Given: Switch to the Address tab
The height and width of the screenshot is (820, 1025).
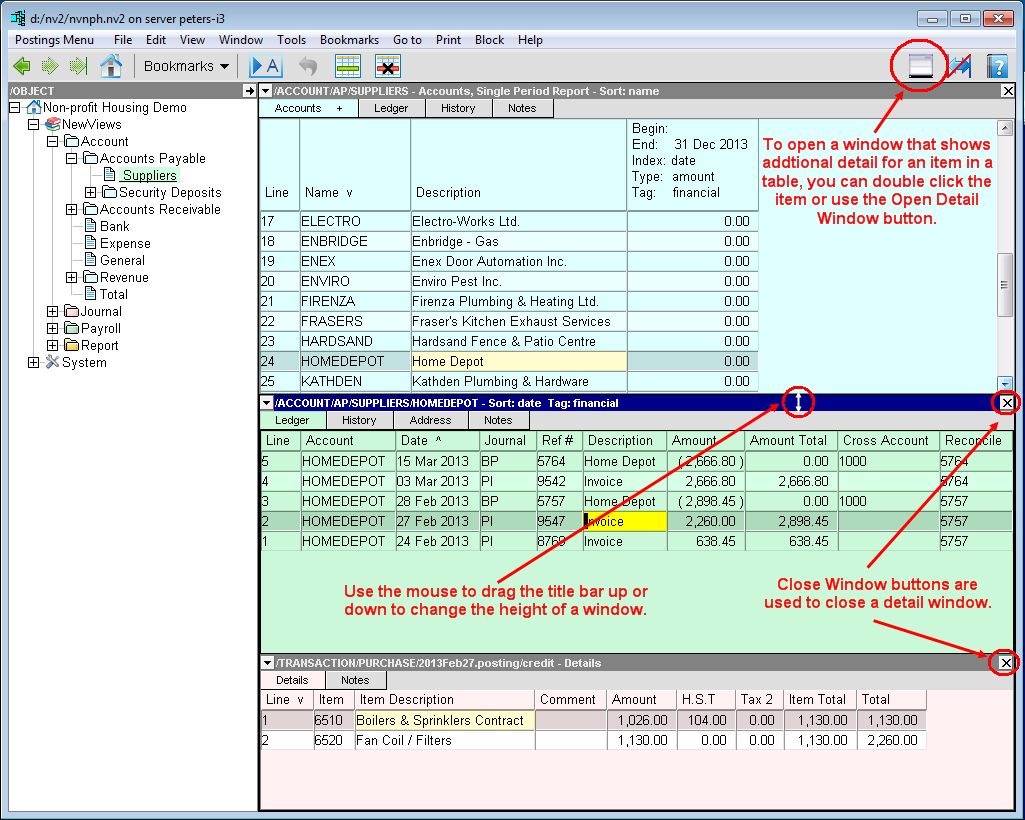Looking at the screenshot, I should coord(430,421).
